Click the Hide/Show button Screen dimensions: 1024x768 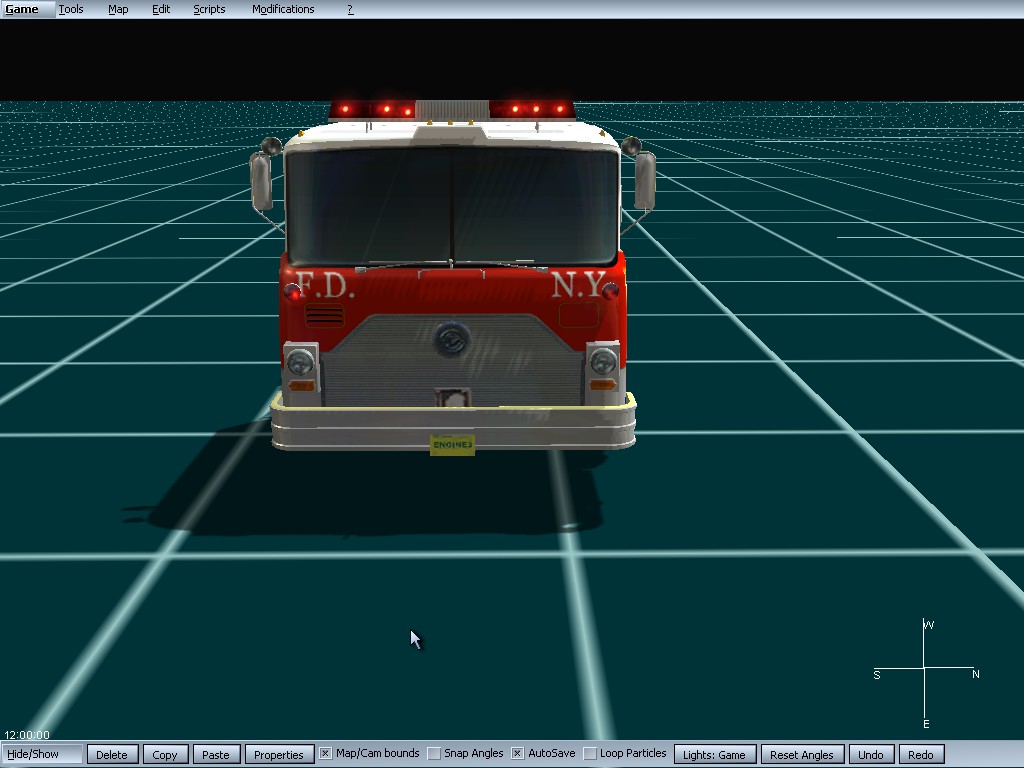click(42, 754)
